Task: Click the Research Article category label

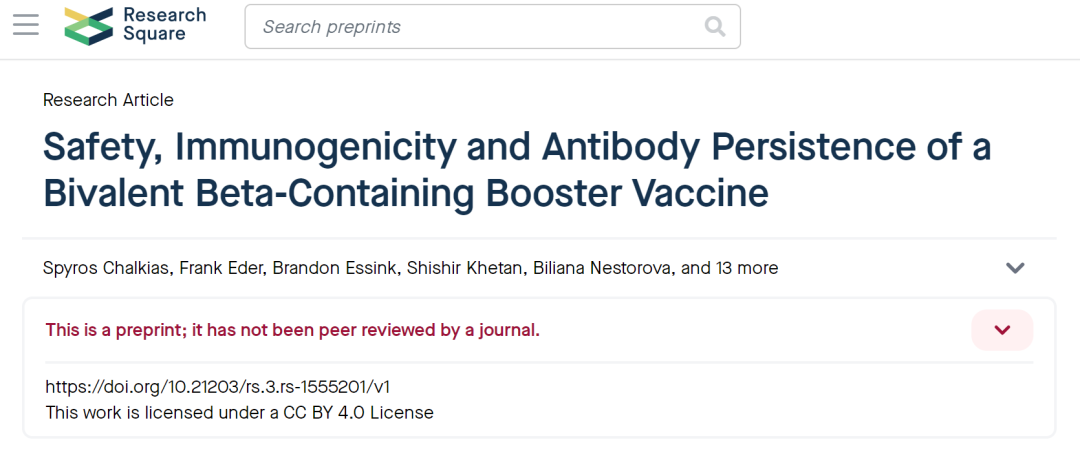Action: tap(108, 100)
